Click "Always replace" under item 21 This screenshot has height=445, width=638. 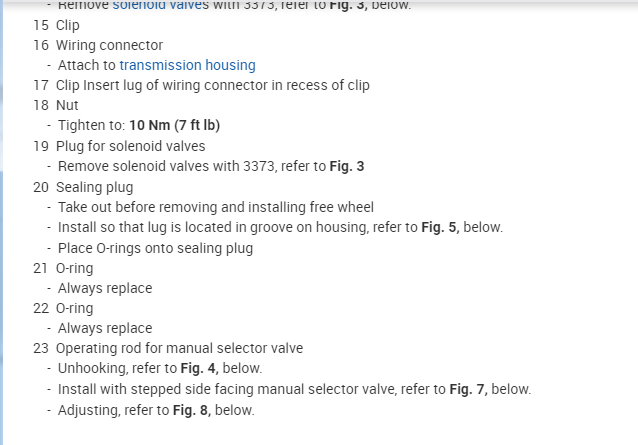(105, 288)
